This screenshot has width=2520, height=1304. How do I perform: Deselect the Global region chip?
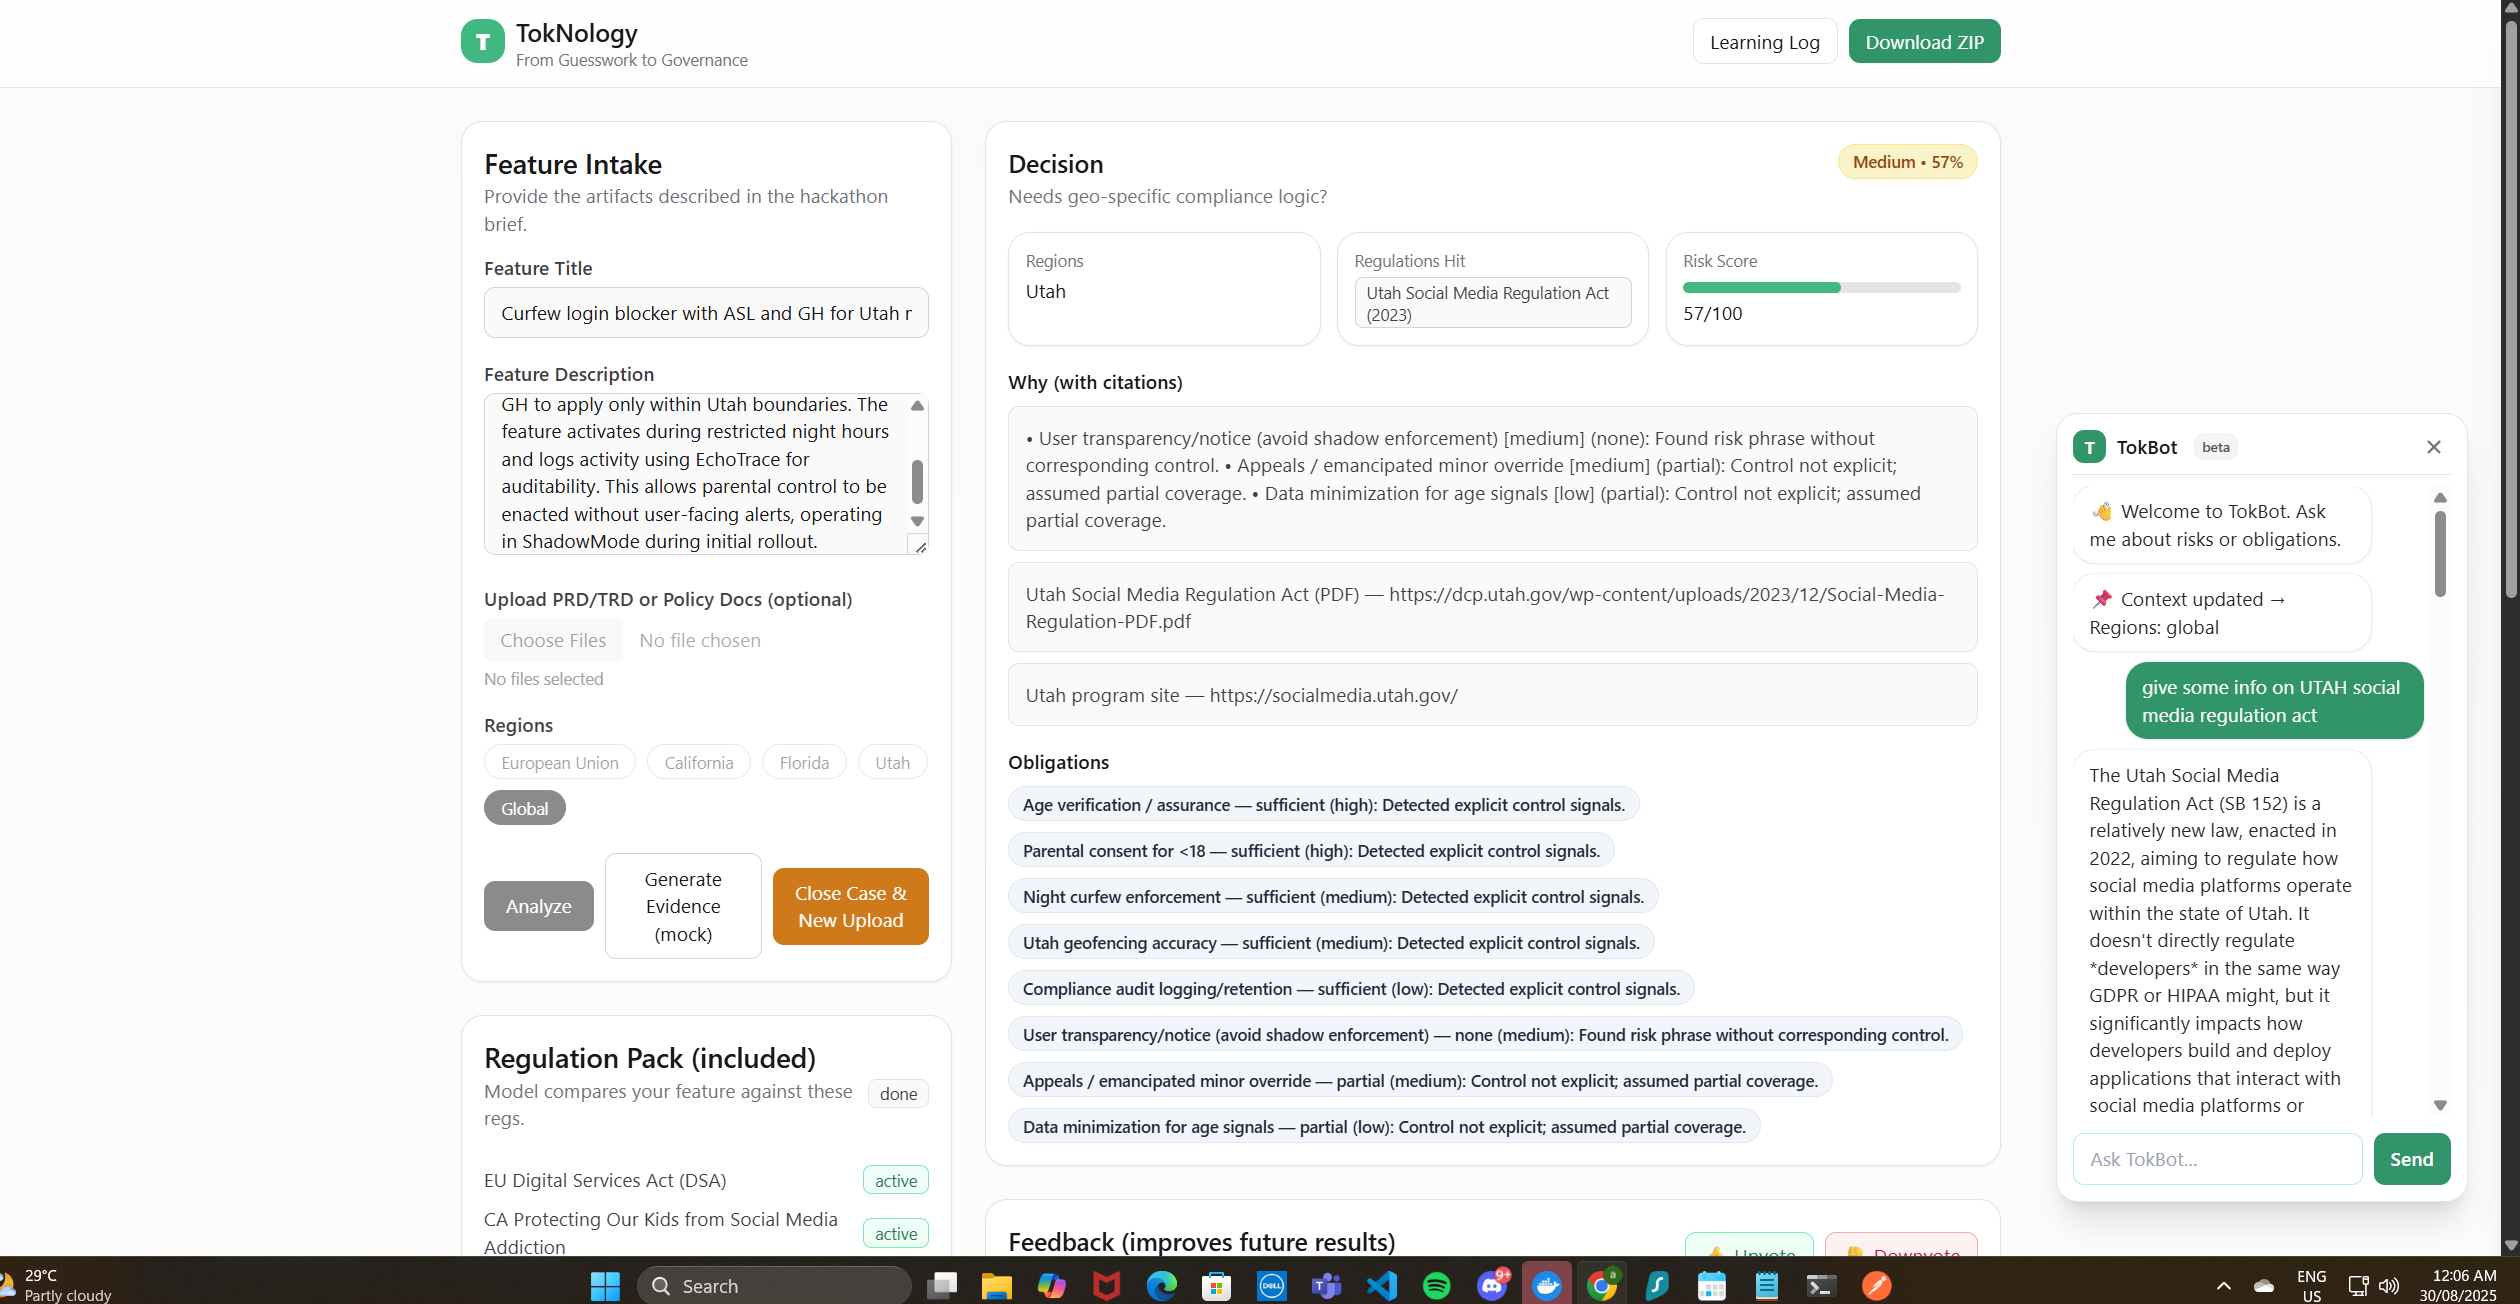524,808
